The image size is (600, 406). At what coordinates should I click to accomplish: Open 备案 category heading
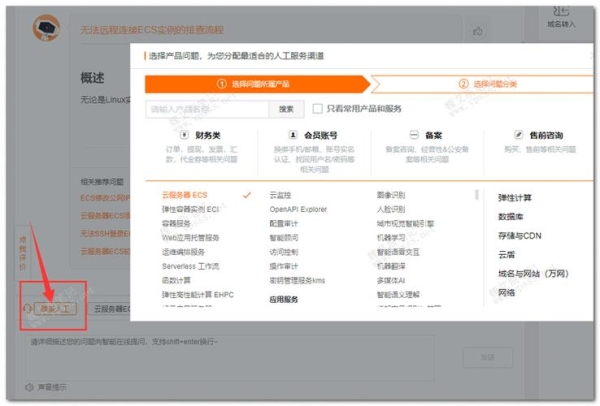(x=434, y=135)
